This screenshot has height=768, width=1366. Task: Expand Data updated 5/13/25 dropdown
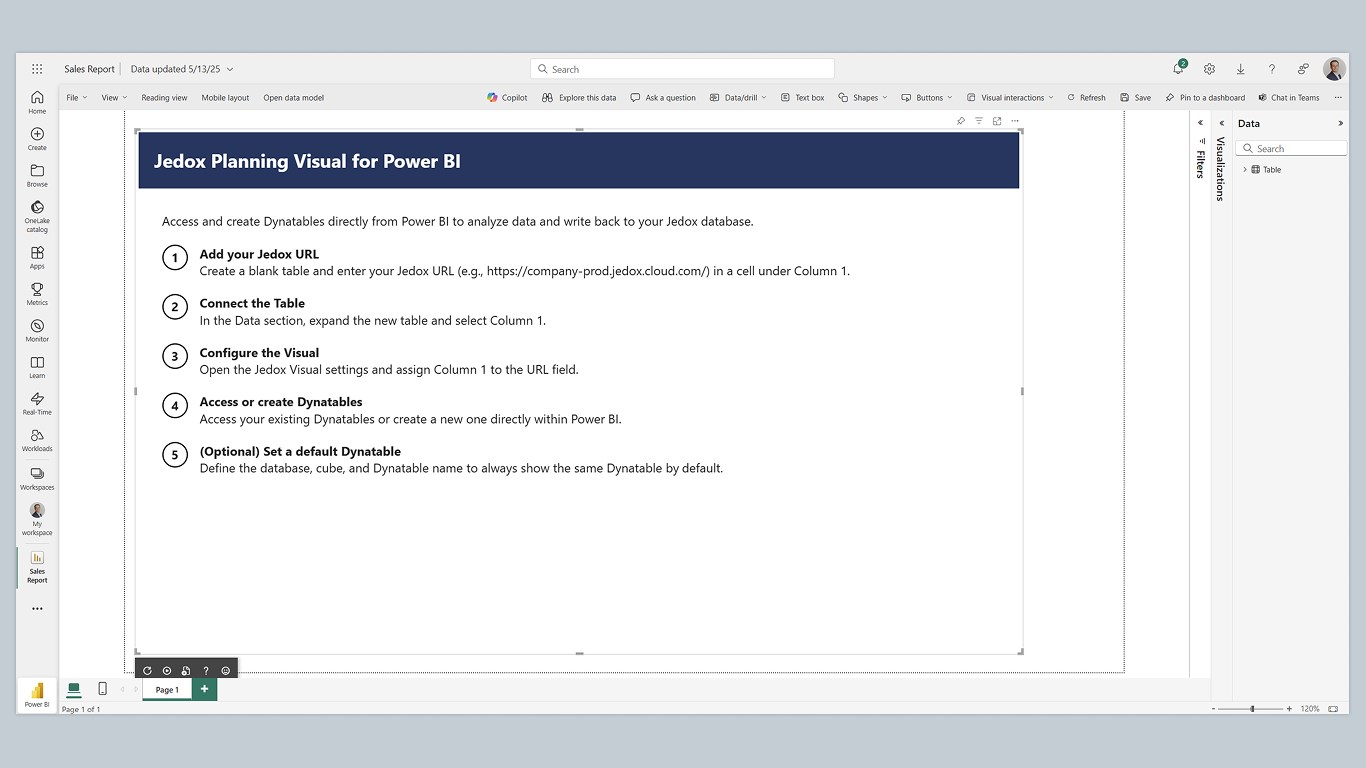(x=182, y=69)
